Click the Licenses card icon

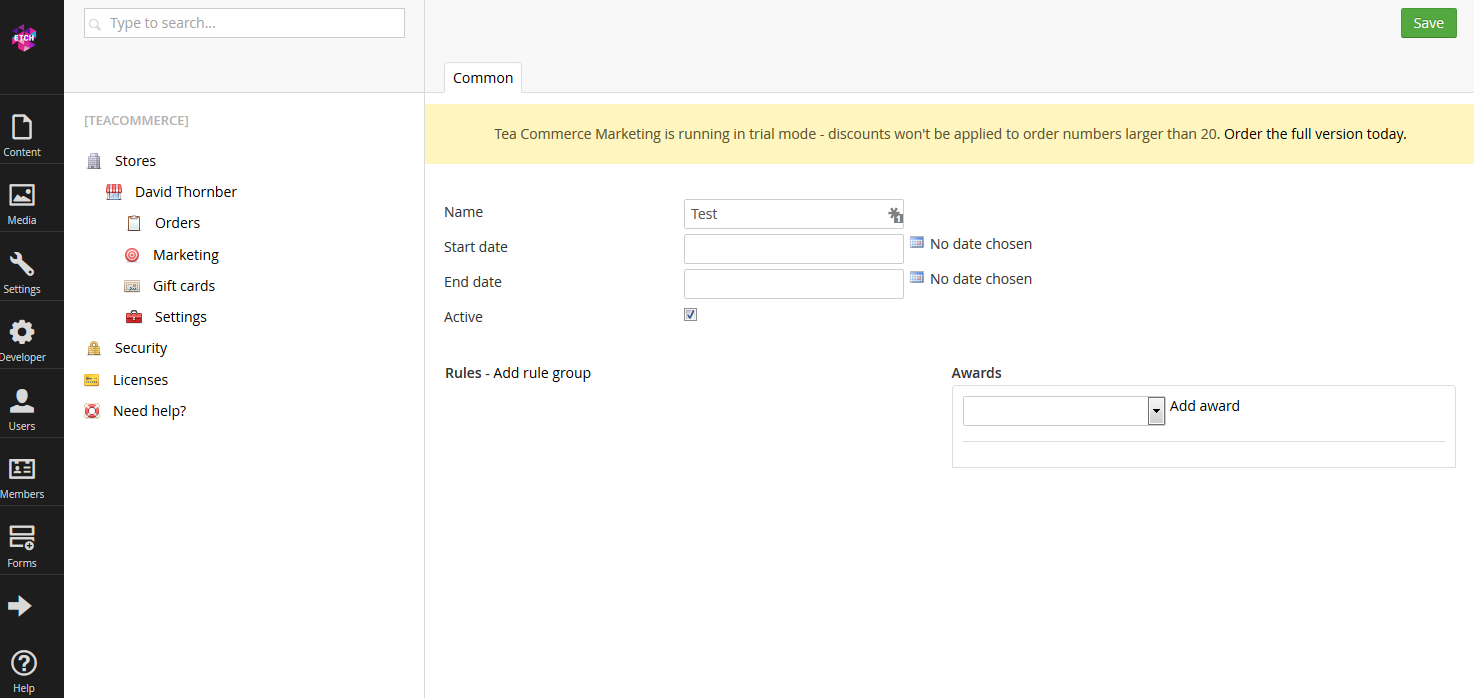point(92,380)
